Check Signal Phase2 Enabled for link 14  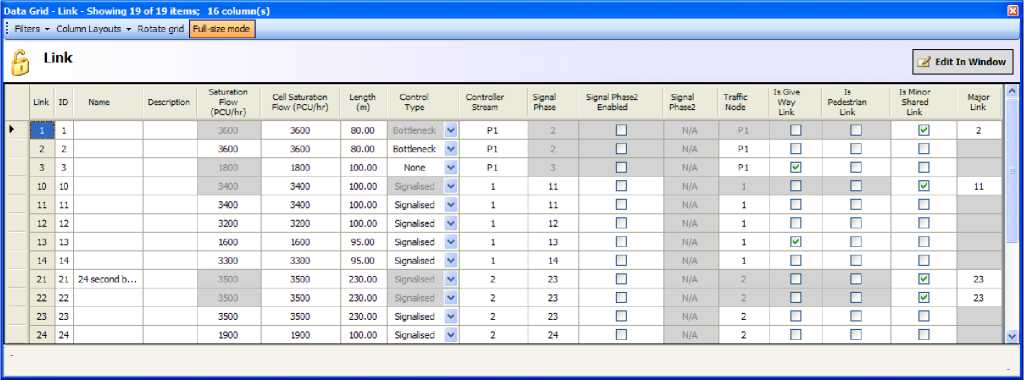(621, 261)
